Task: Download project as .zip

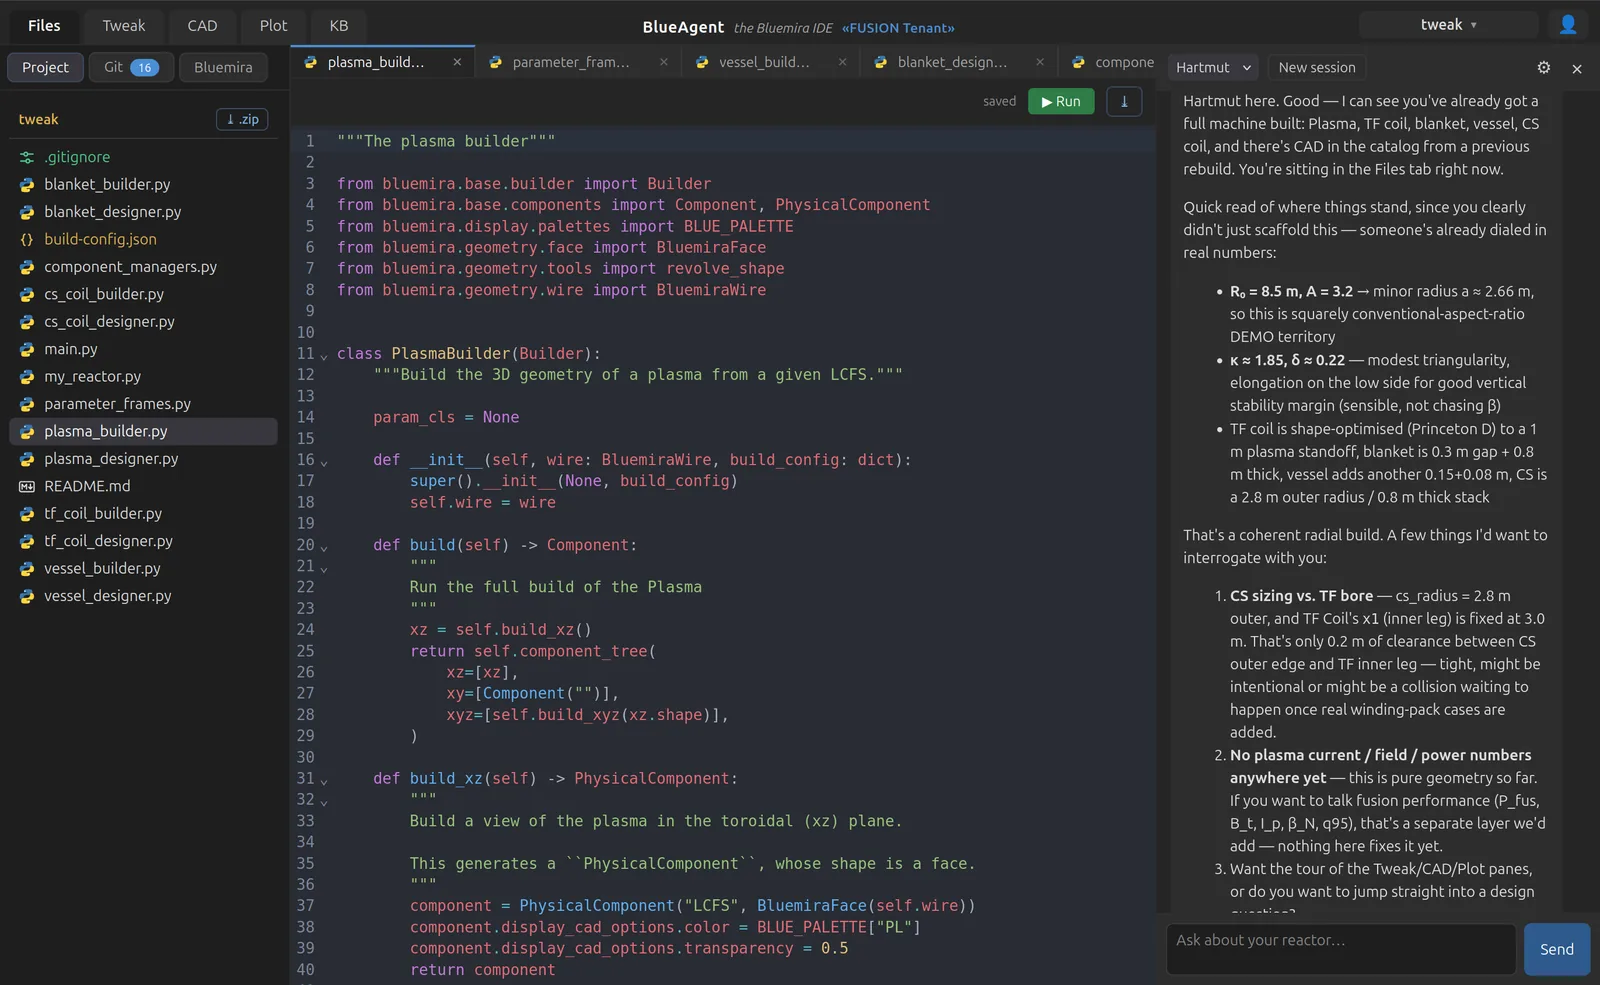Action: tap(242, 119)
